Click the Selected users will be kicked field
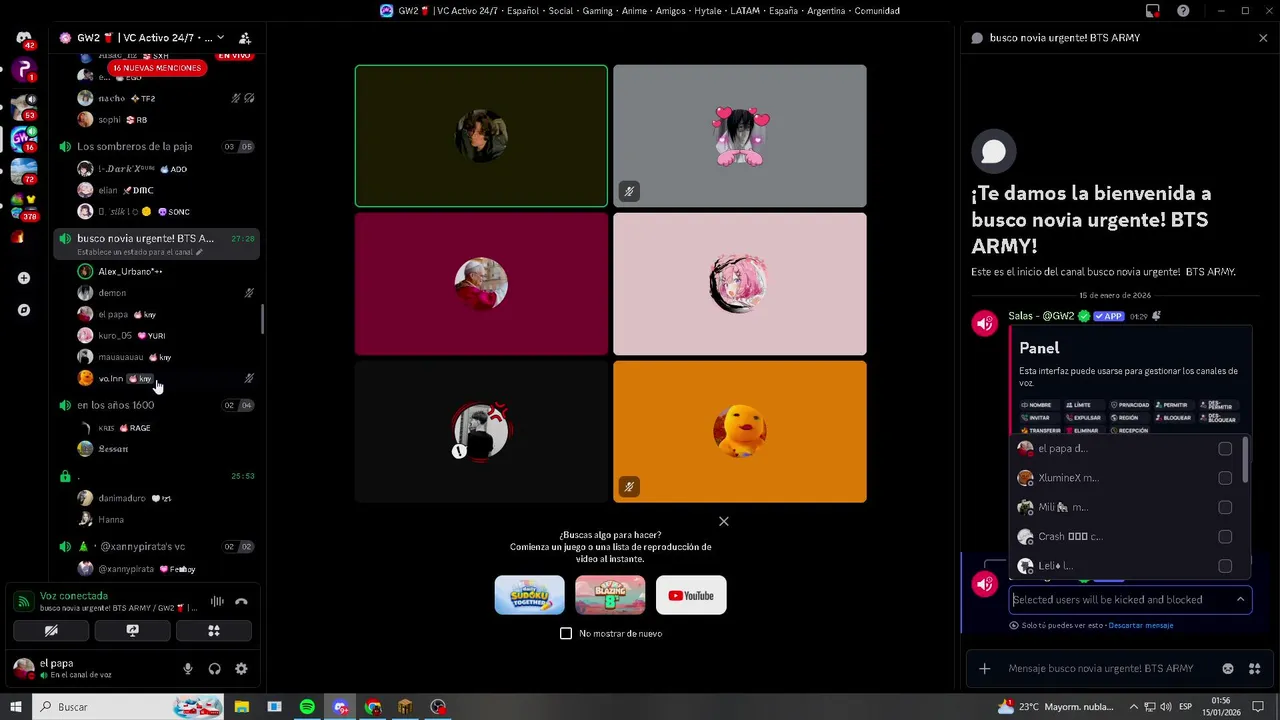The width and height of the screenshot is (1280, 720). (x=1130, y=600)
